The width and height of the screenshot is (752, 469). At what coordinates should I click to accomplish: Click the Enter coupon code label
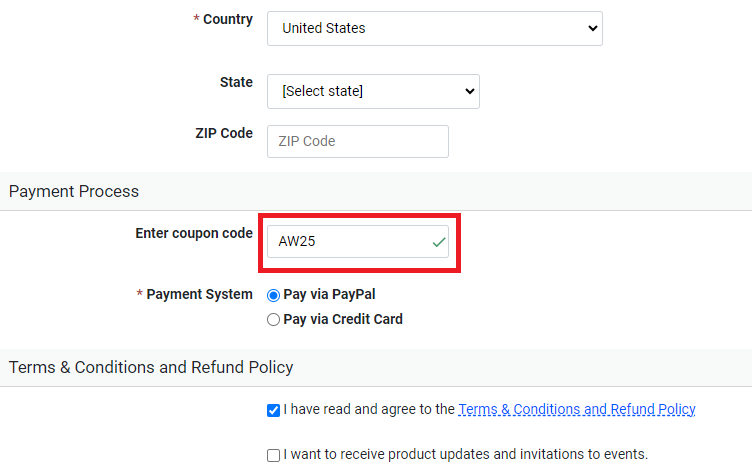click(x=194, y=233)
